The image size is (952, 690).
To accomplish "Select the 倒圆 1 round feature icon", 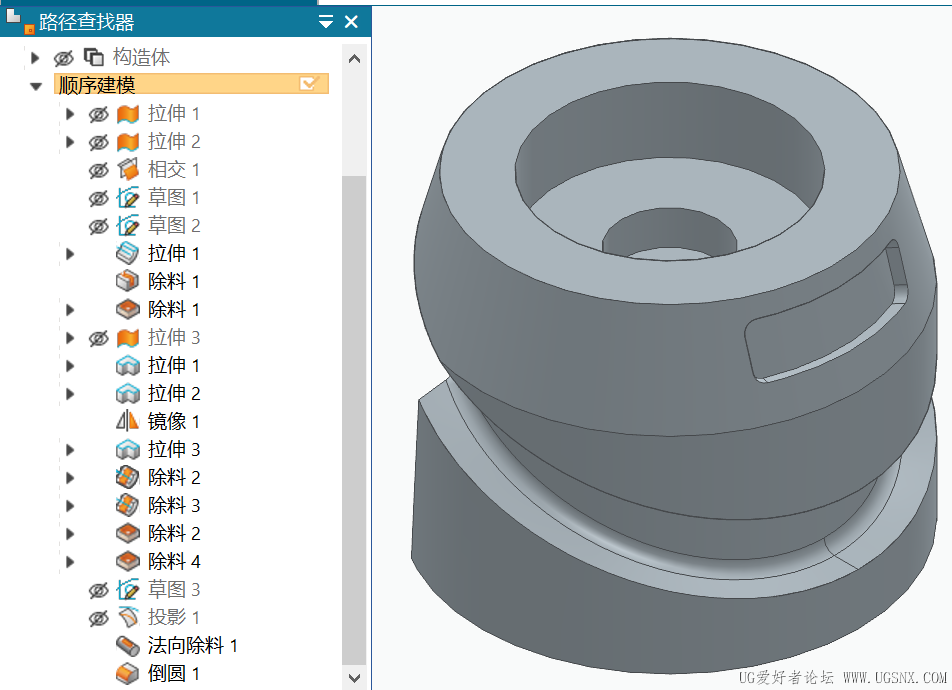I will pyautogui.click(x=128, y=673).
